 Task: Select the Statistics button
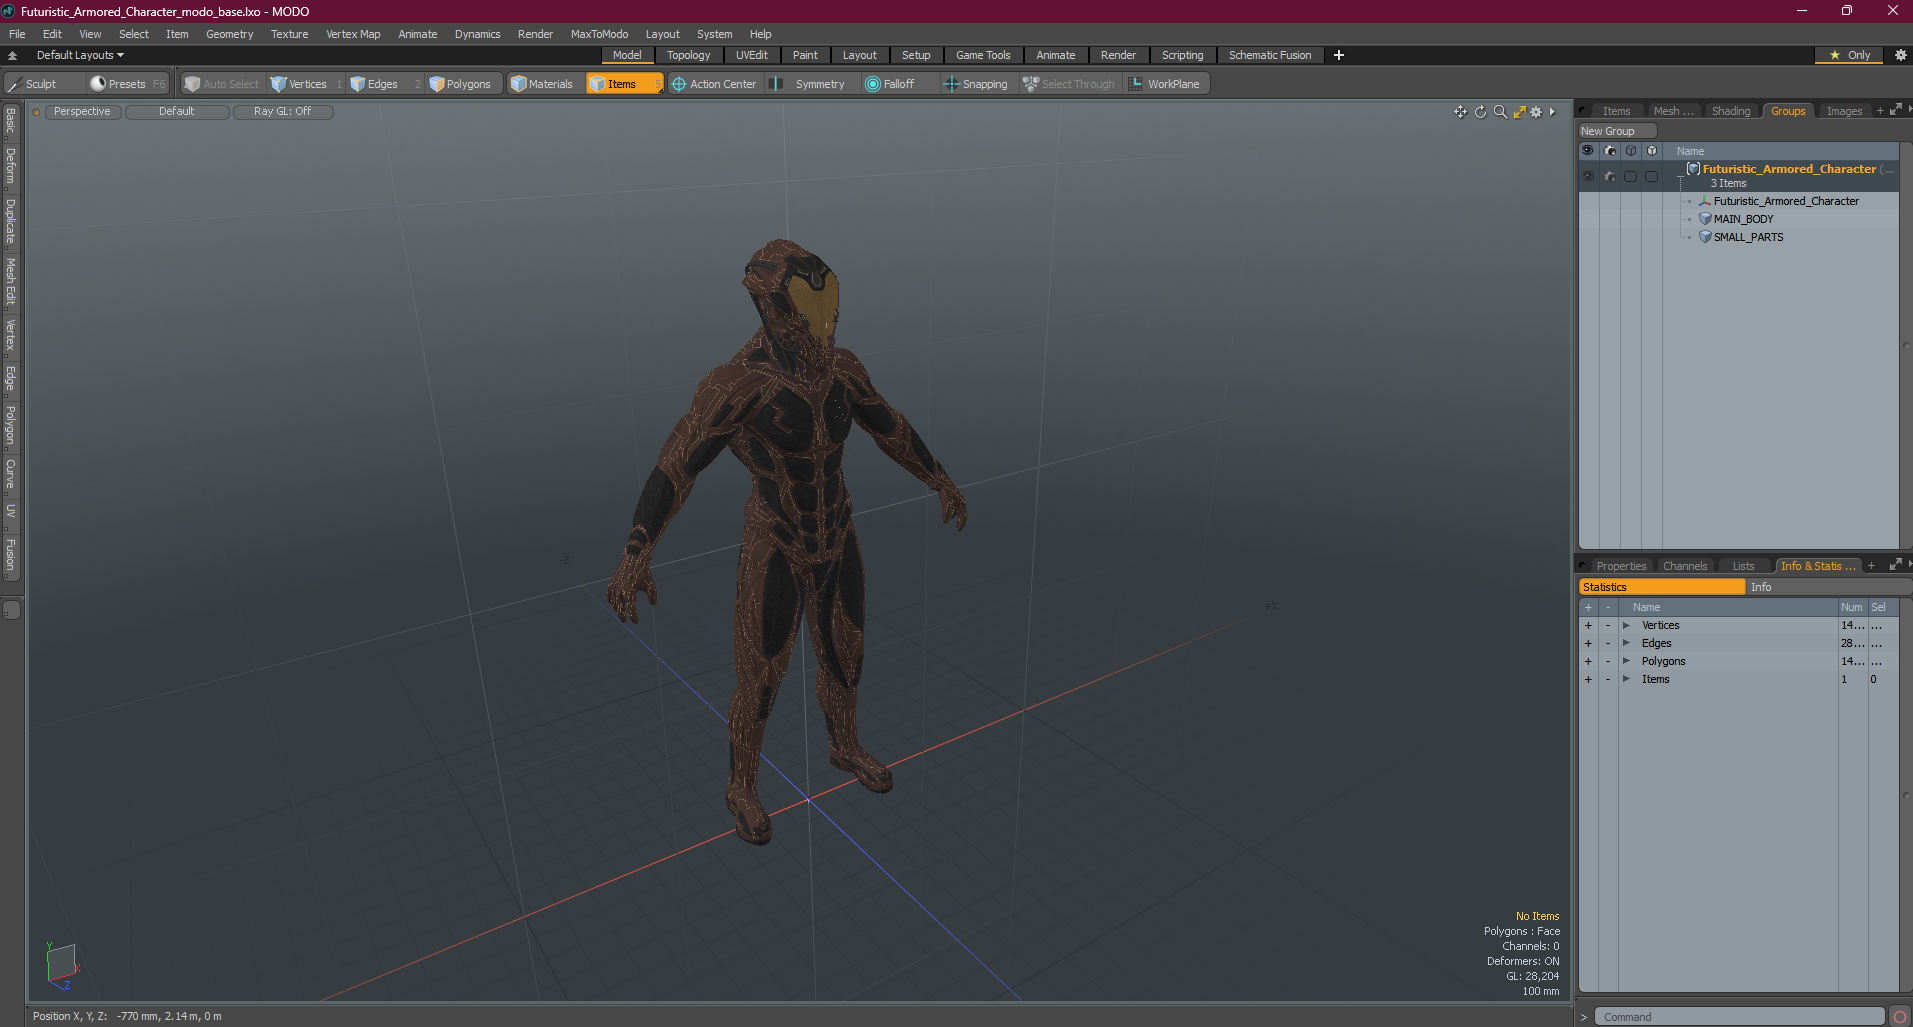click(1662, 587)
